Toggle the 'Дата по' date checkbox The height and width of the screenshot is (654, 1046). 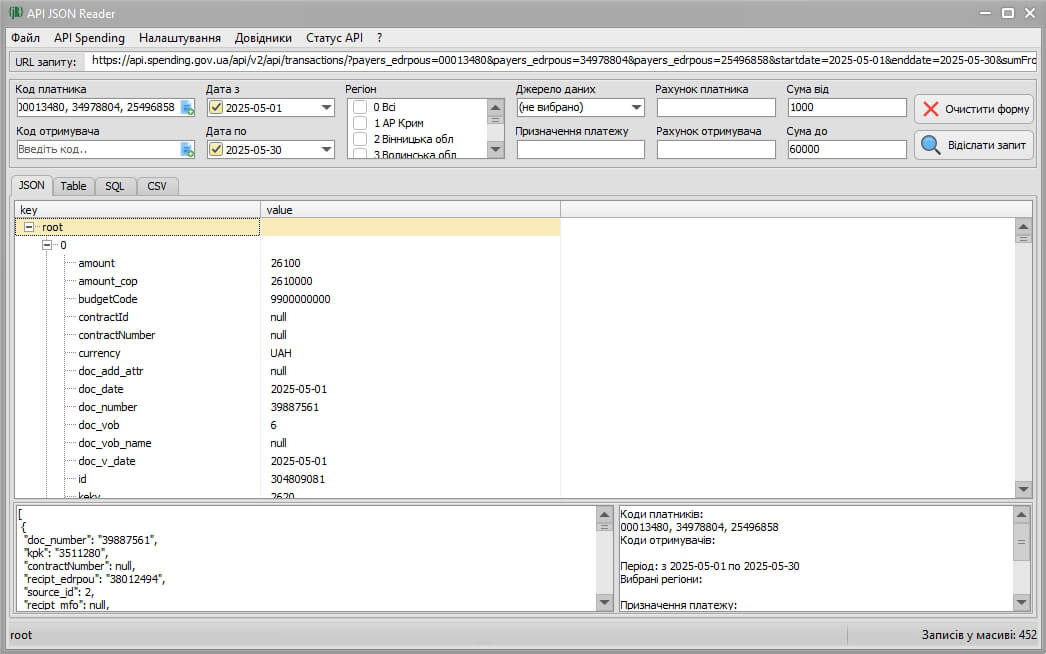(x=216, y=150)
